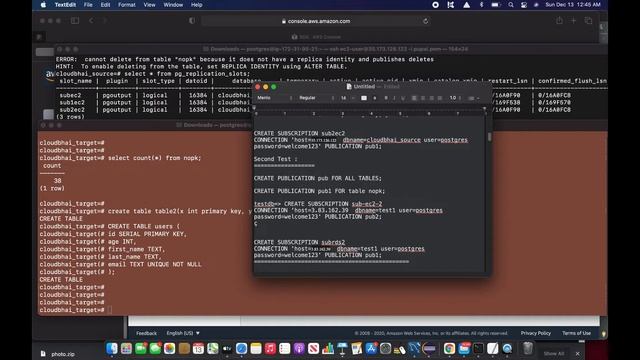Open TextEdit line spacing dropdown showing 1.0
Viewport: 640px width, 360px height.
(x=455, y=98)
